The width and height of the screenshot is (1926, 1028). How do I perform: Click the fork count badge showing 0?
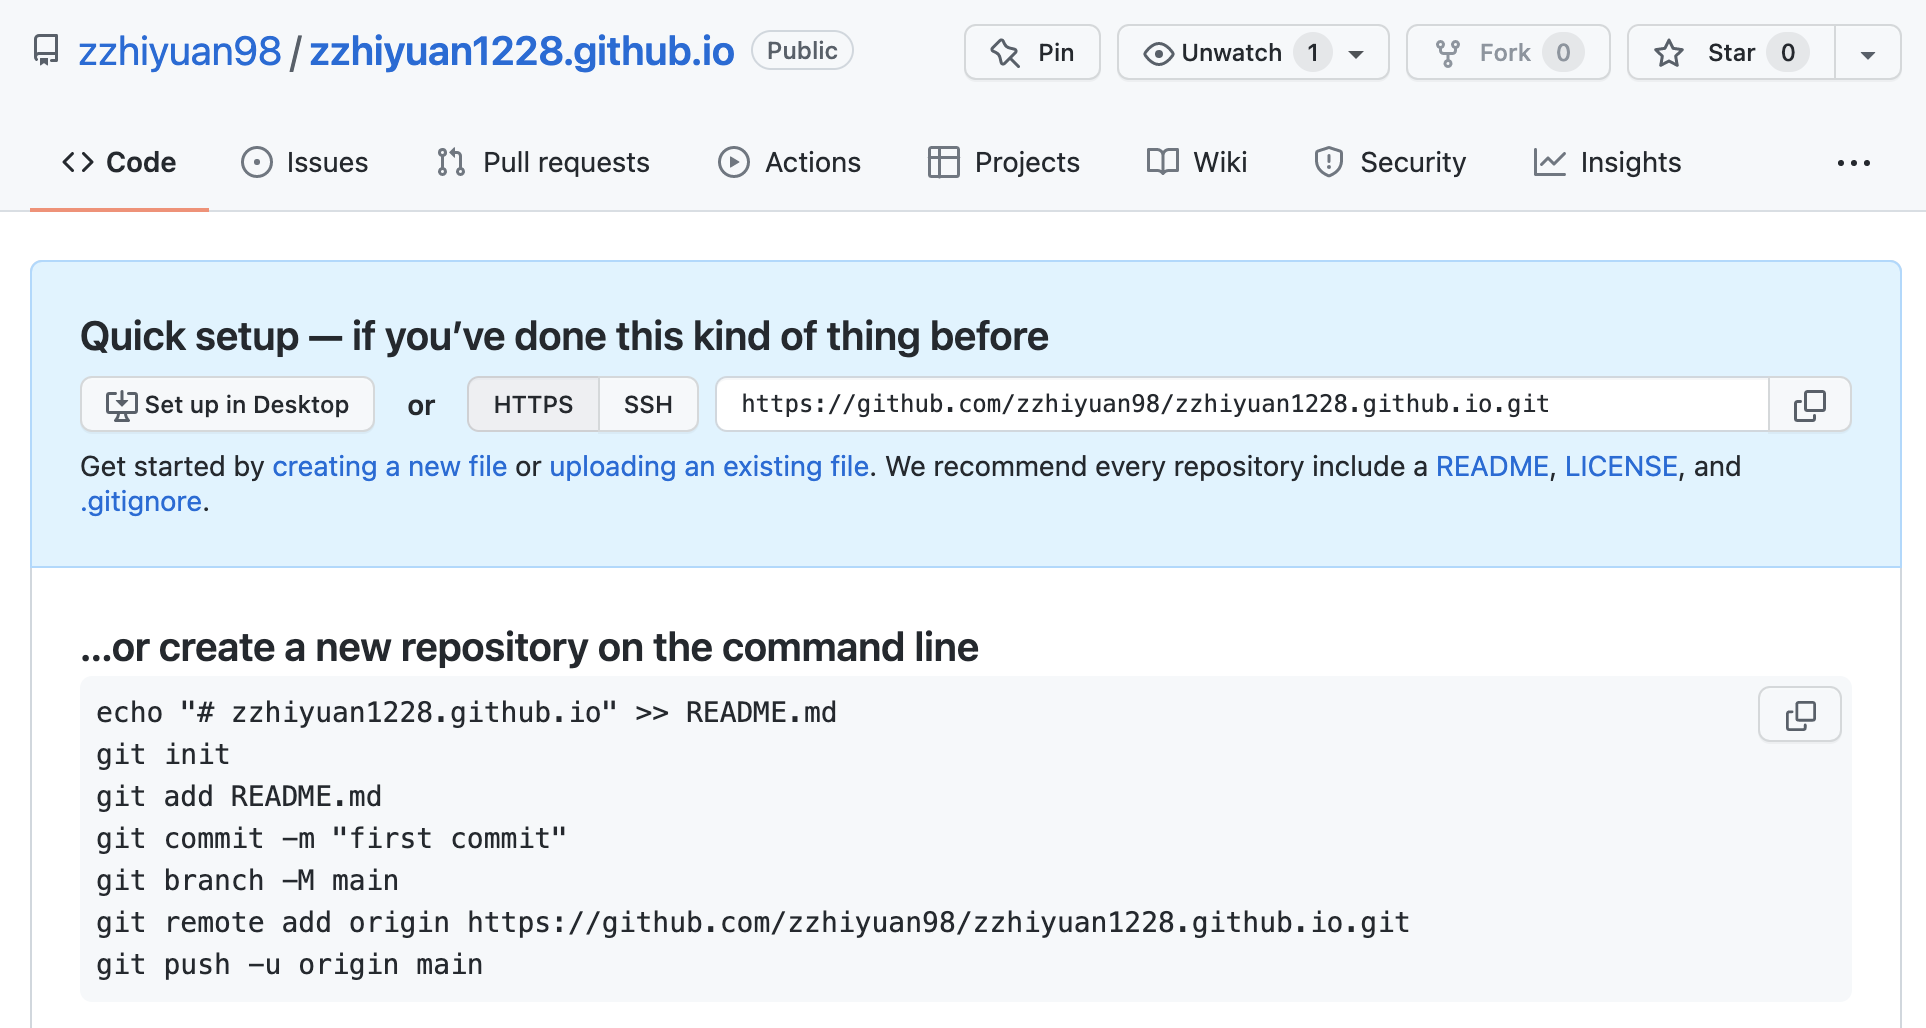tap(1562, 52)
